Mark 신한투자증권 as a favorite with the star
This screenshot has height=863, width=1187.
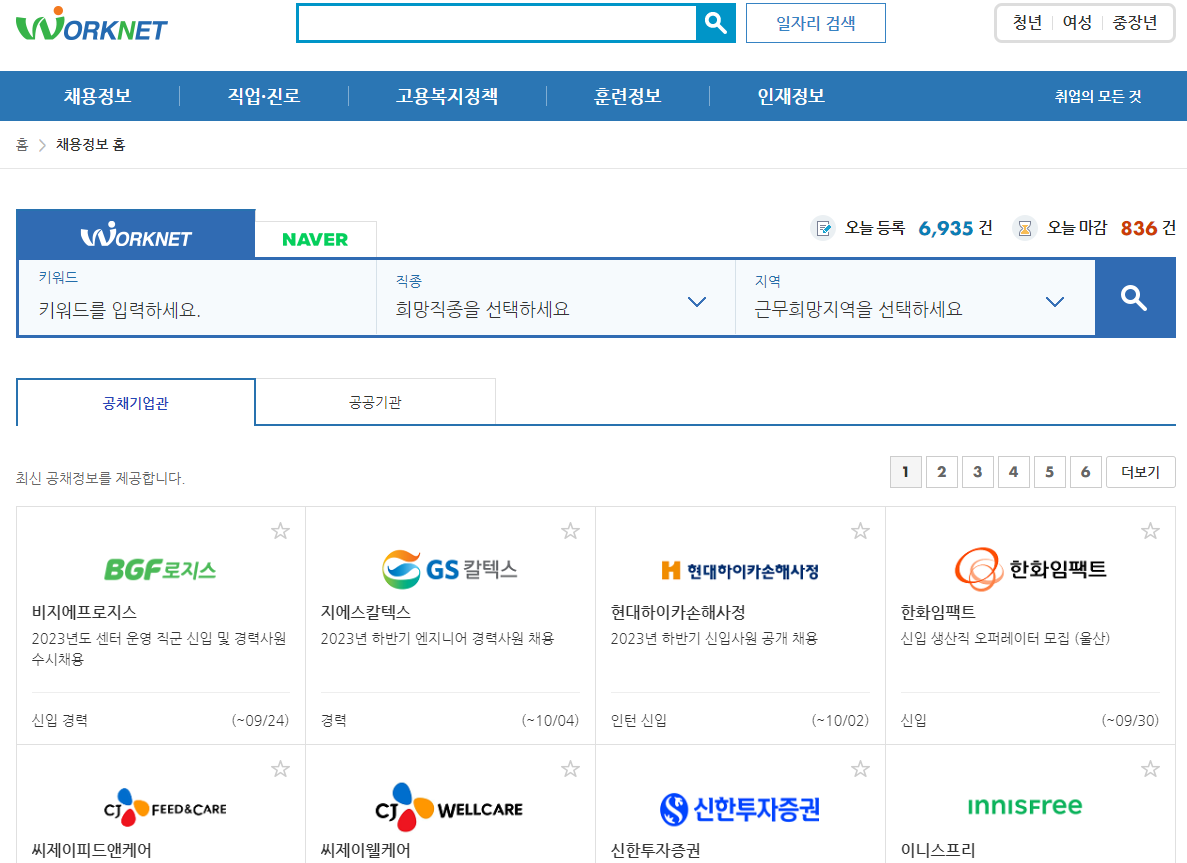860,769
